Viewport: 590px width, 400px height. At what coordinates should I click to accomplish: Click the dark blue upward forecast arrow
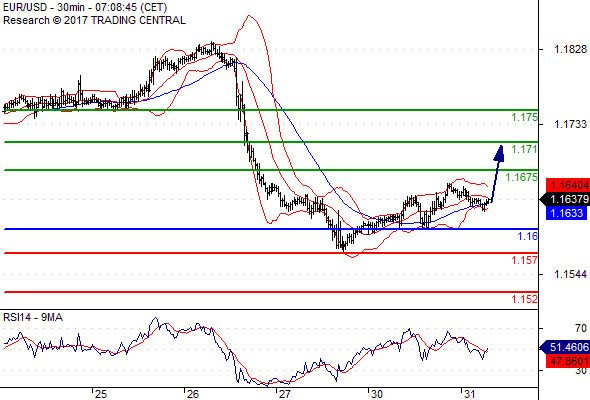tap(498, 174)
